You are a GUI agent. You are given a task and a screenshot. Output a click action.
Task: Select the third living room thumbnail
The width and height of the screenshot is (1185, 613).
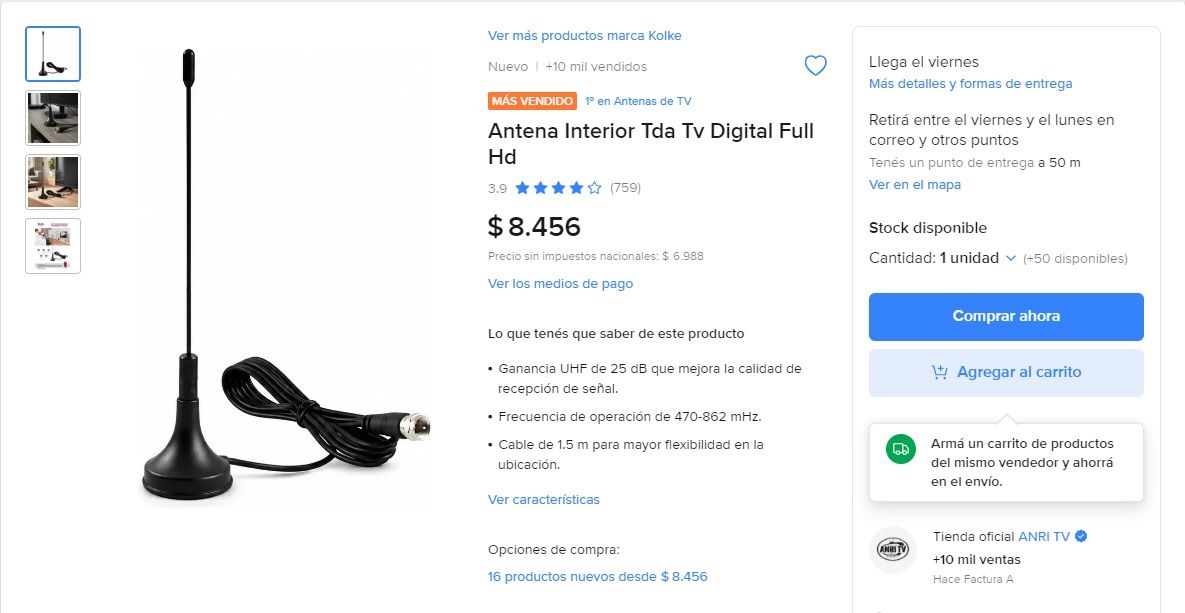pos(53,181)
